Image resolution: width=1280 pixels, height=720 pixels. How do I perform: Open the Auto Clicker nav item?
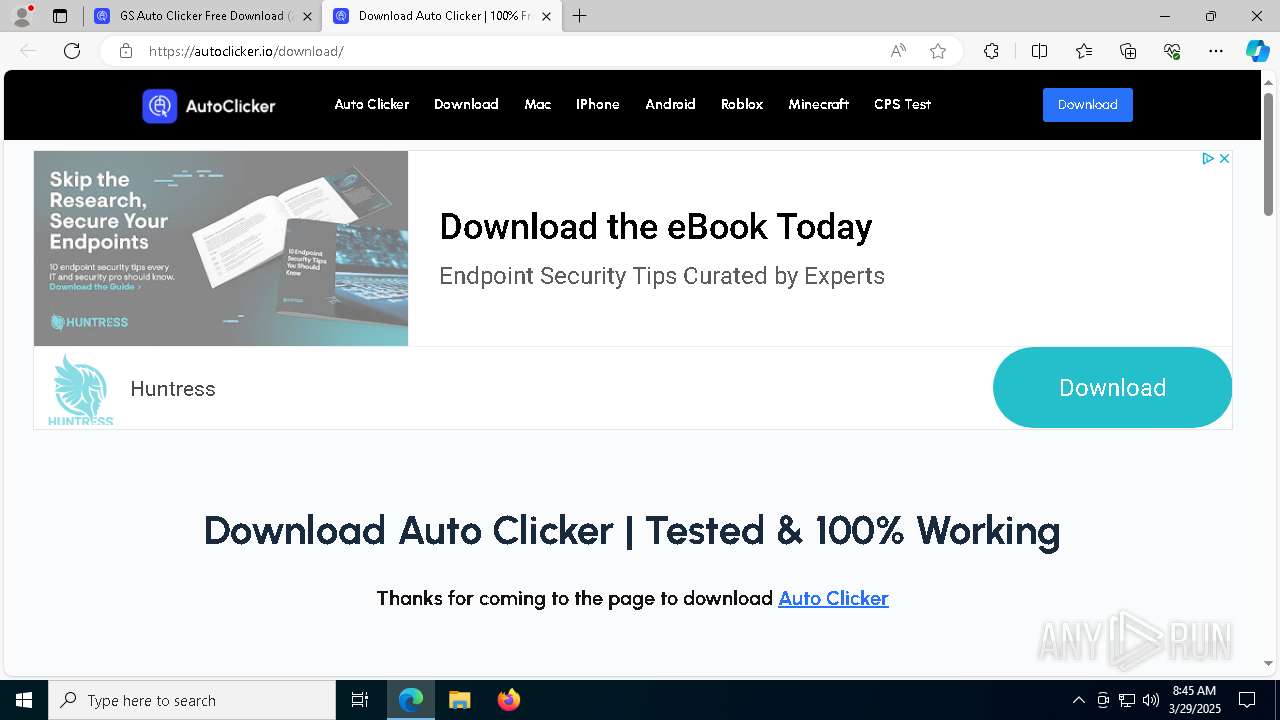click(x=372, y=104)
